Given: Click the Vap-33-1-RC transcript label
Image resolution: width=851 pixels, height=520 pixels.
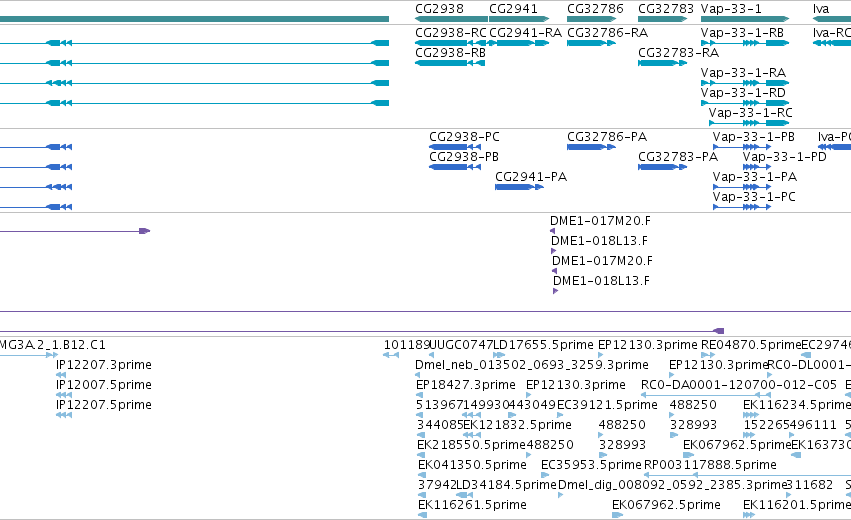Looking at the screenshot, I should [x=751, y=113].
